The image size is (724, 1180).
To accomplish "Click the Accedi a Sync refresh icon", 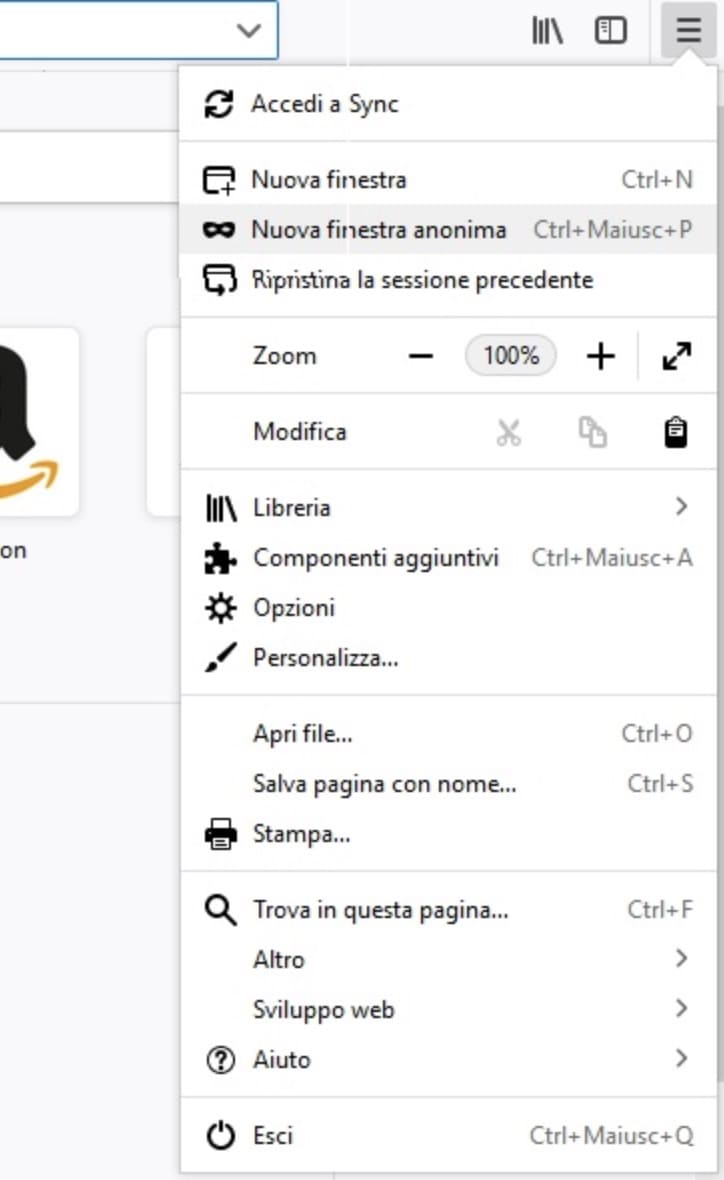I will 218,103.
